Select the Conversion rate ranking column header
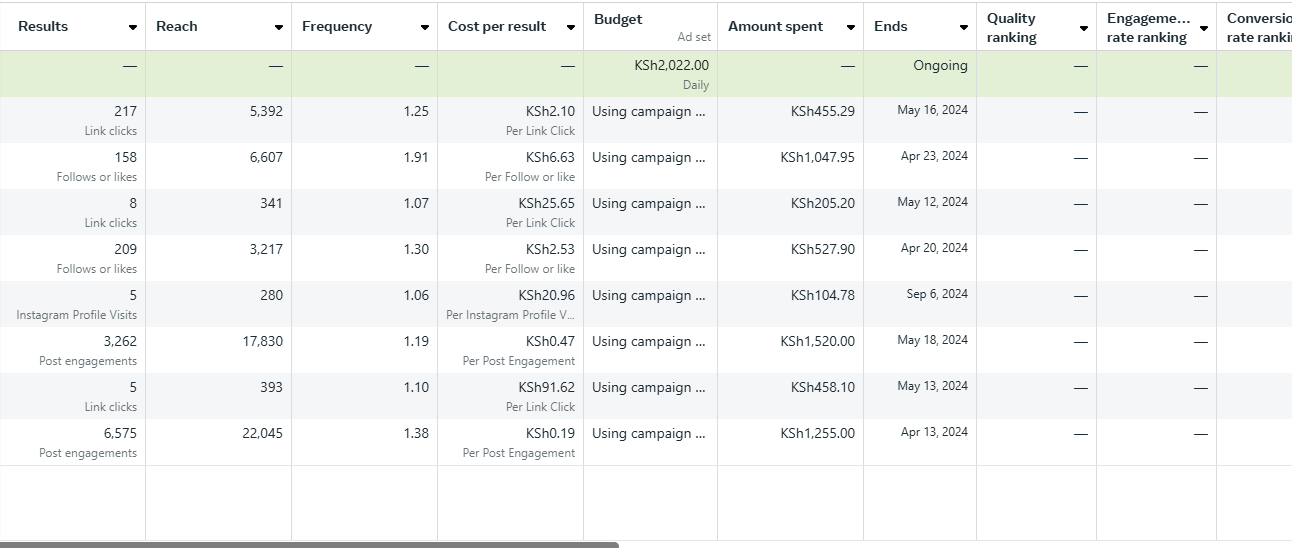 tap(1258, 28)
